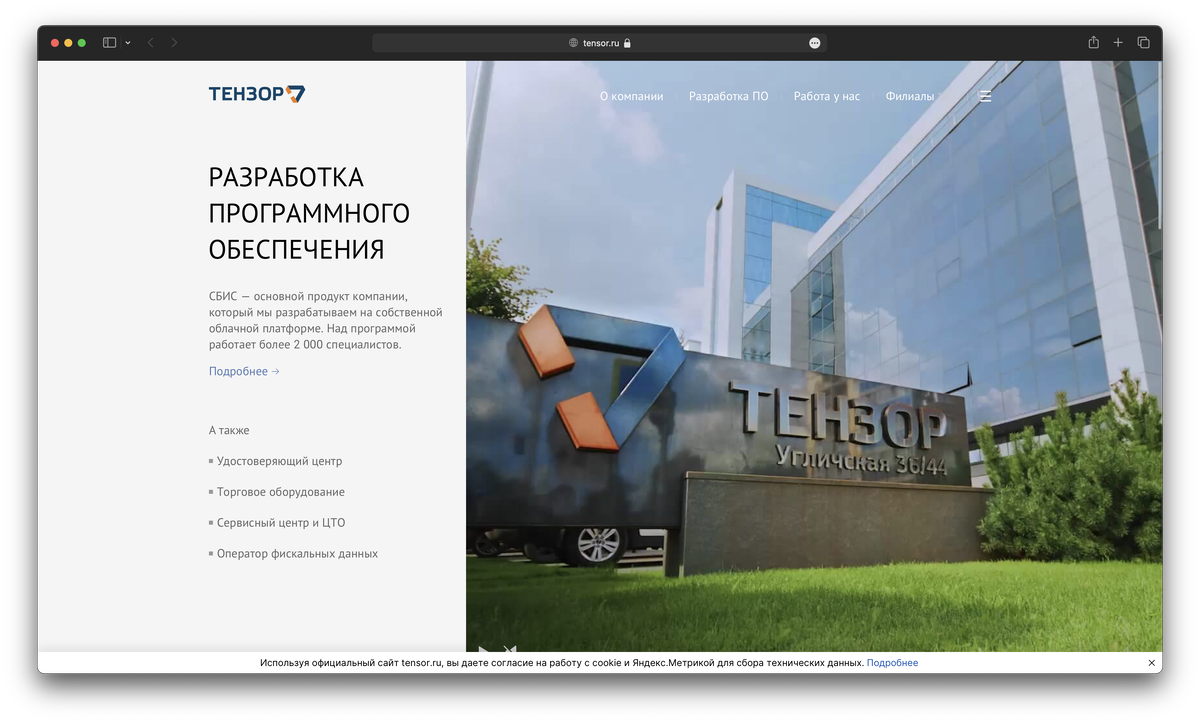Click the padlock icon next to tensor.ru
Image resolution: width=1200 pixels, height=723 pixels.
tap(627, 43)
